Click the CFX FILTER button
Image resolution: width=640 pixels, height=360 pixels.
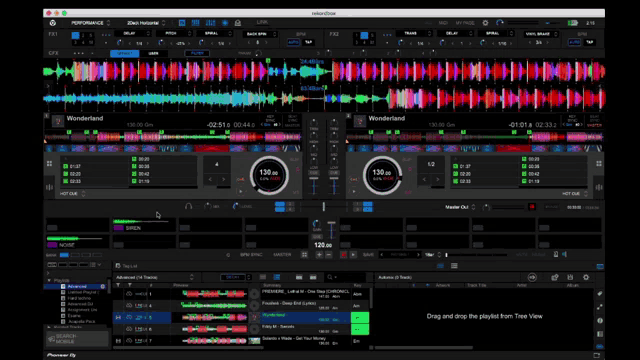[x=197, y=53]
